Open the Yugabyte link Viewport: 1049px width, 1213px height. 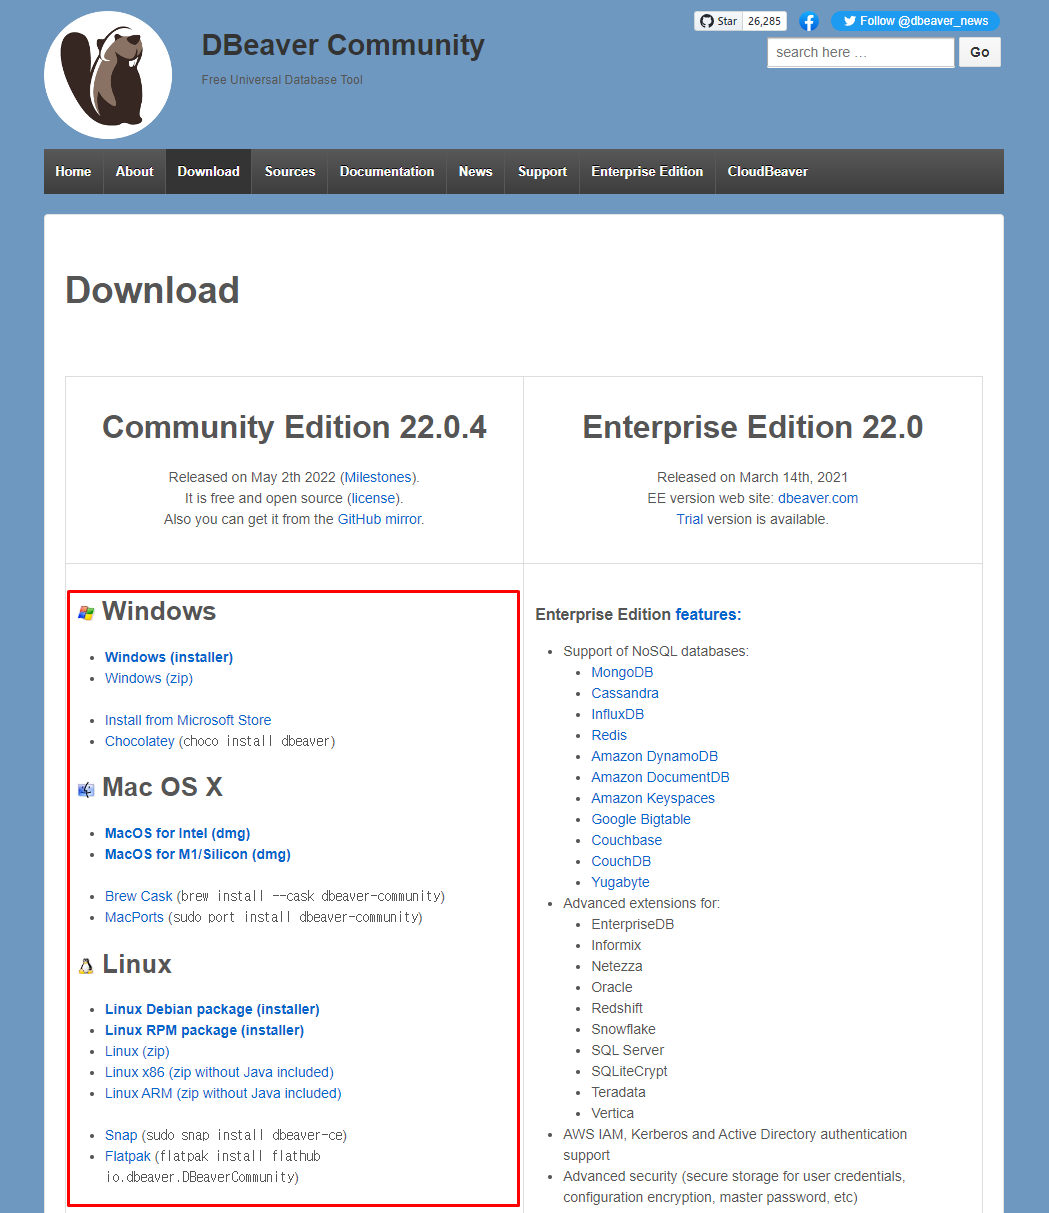[620, 882]
